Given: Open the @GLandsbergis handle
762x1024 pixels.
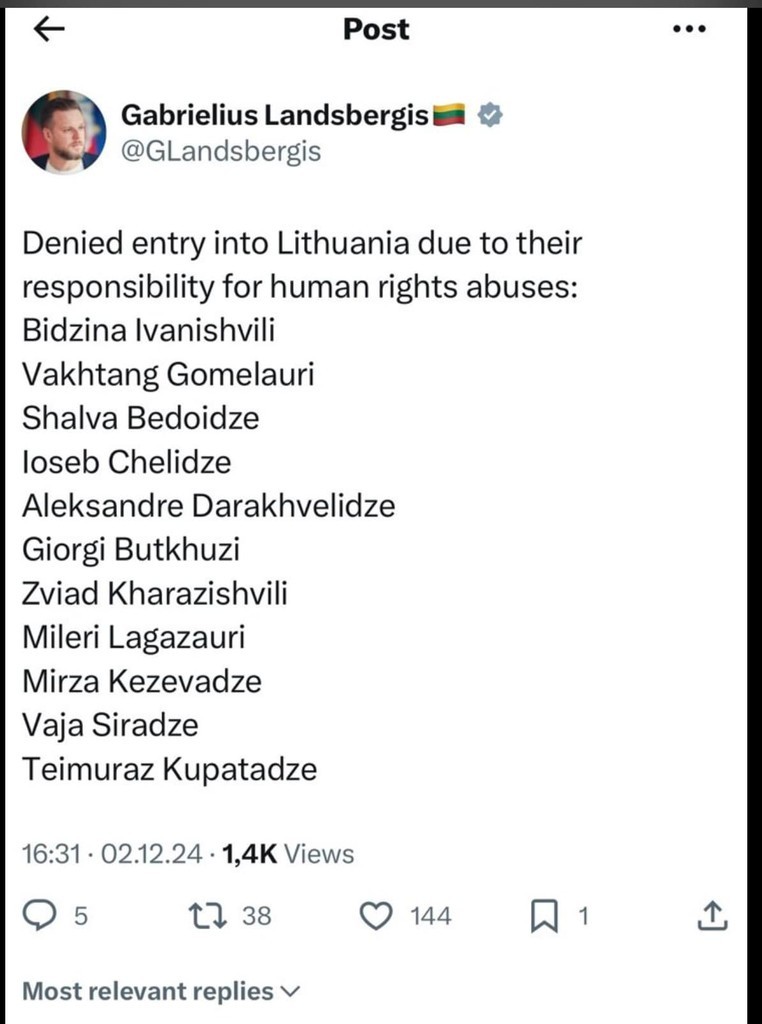Looking at the screenshot, I should (221, 152).
